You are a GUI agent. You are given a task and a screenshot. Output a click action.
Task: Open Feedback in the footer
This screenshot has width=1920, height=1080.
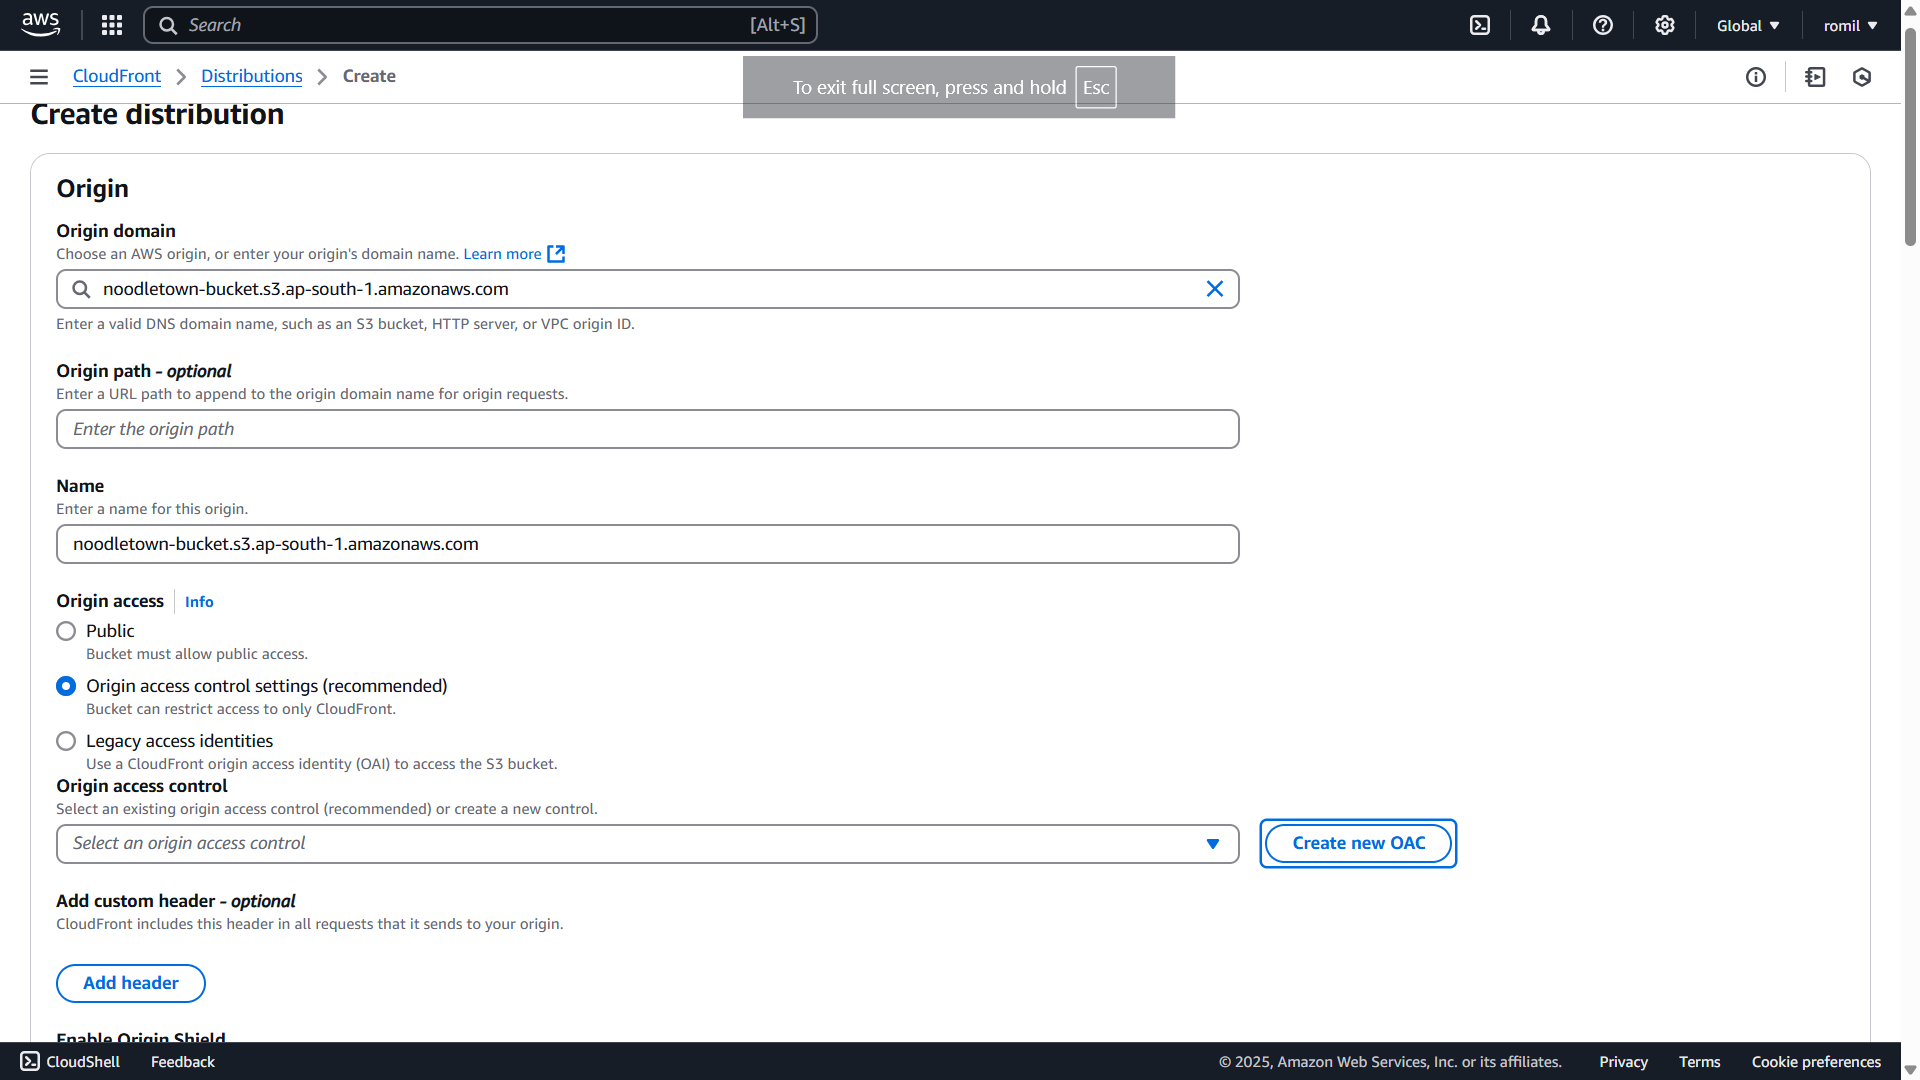tap(183, 1062)
